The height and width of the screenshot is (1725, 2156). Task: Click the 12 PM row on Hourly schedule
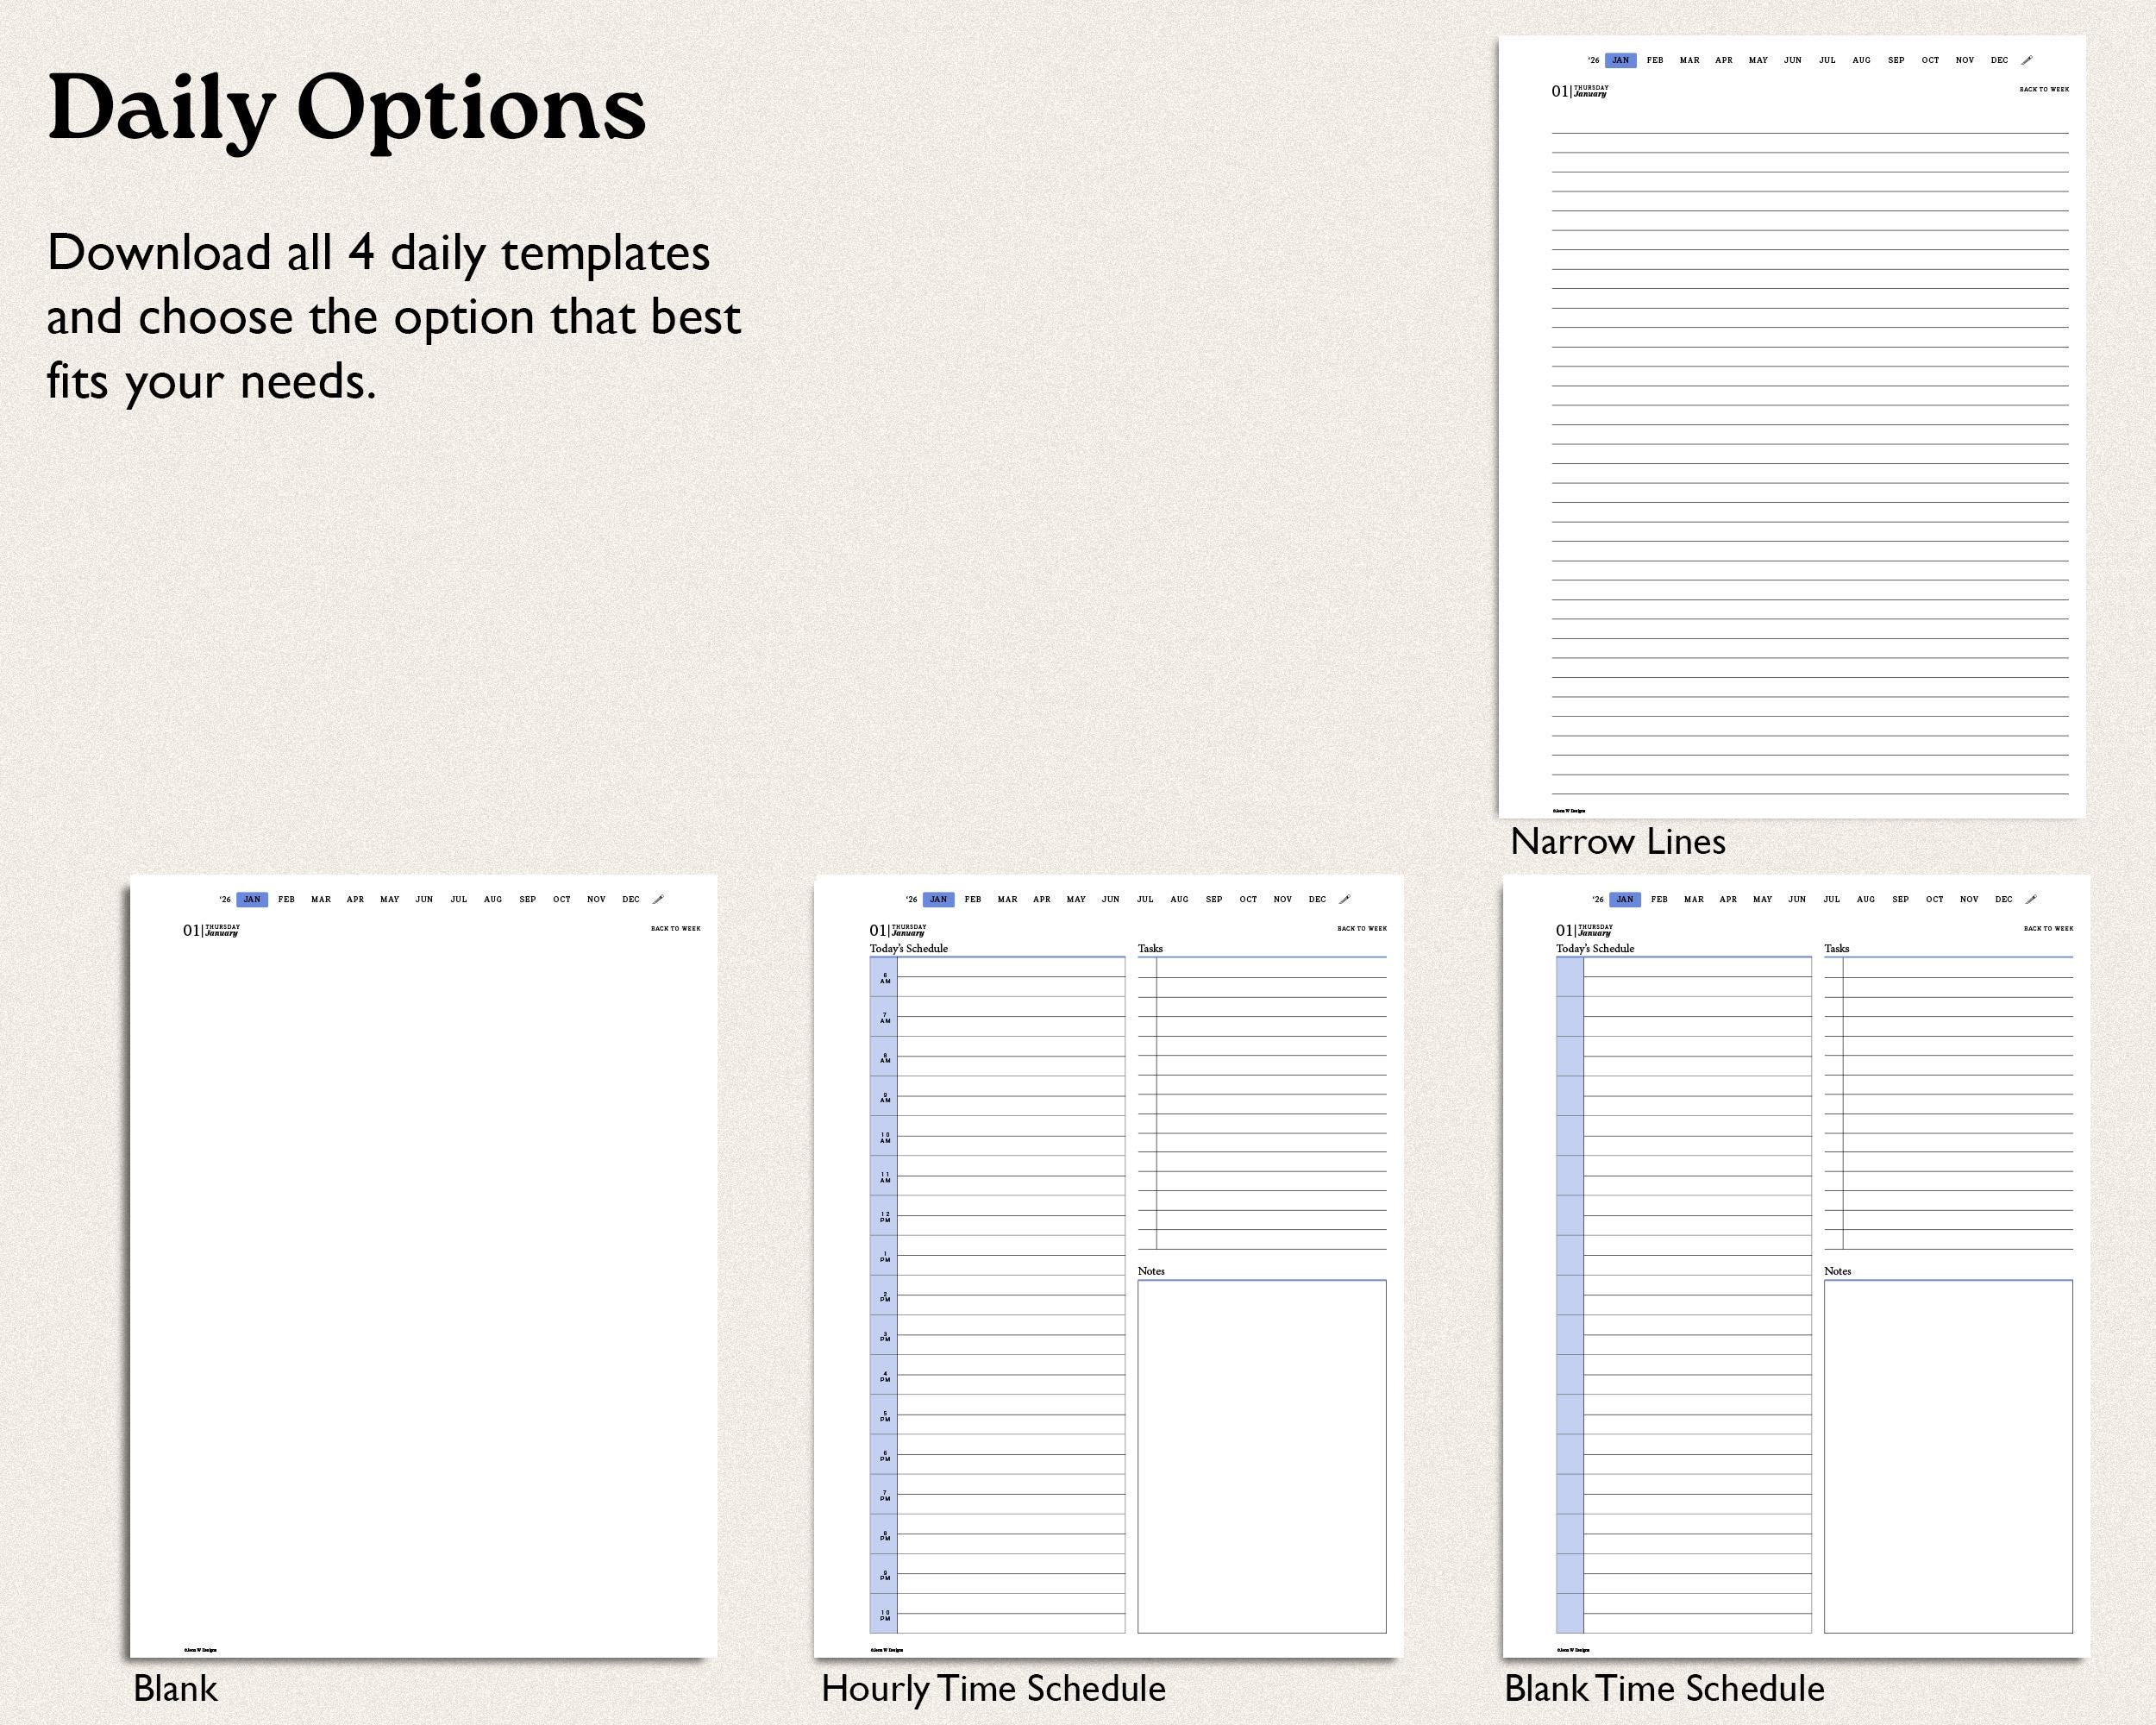coord(997,1216)
